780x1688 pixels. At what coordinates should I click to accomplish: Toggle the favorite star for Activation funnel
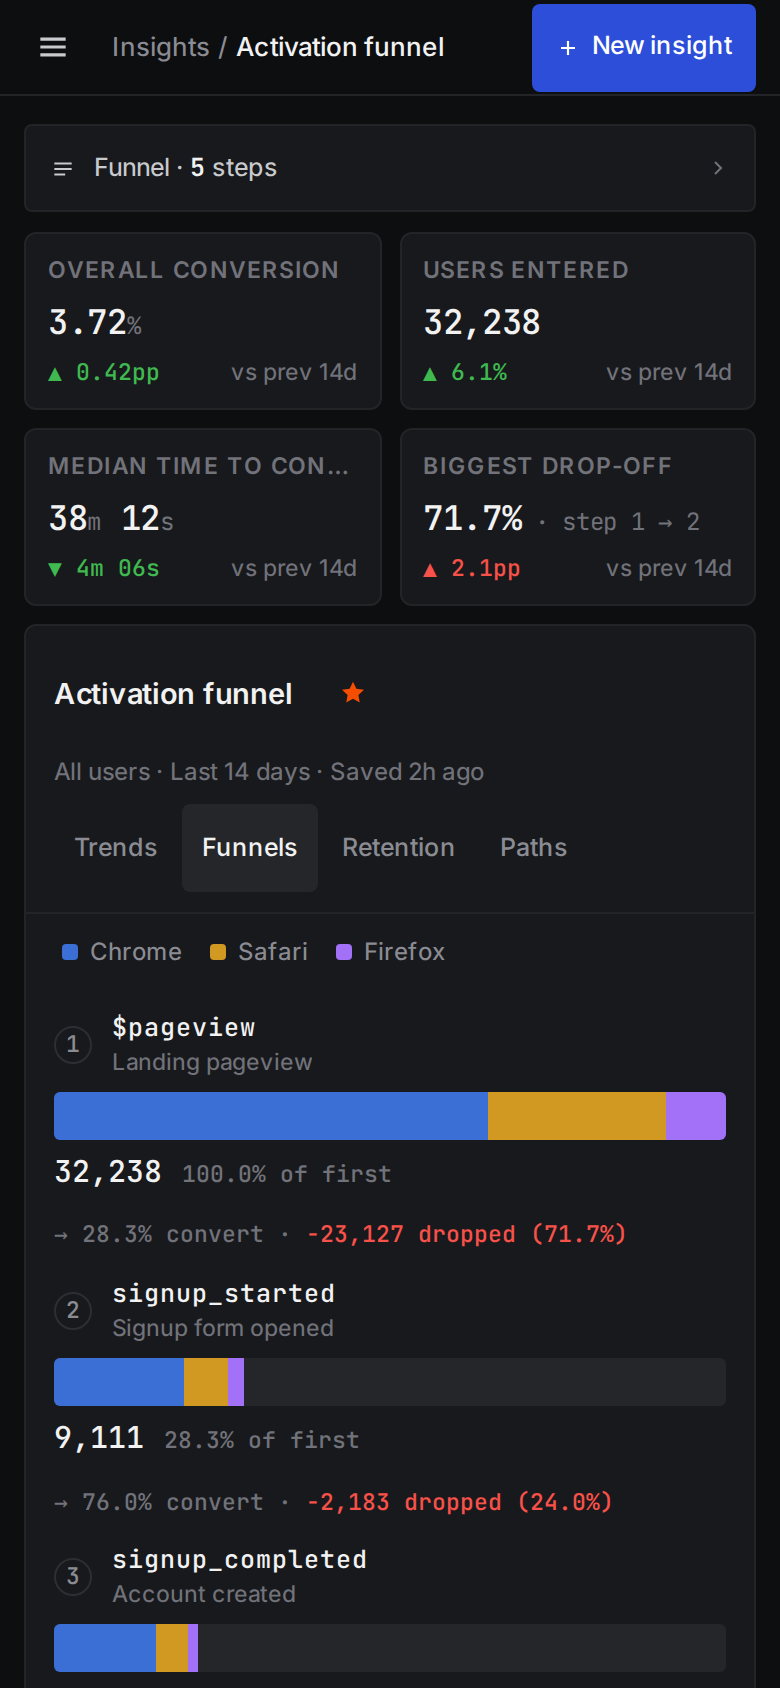353,693
